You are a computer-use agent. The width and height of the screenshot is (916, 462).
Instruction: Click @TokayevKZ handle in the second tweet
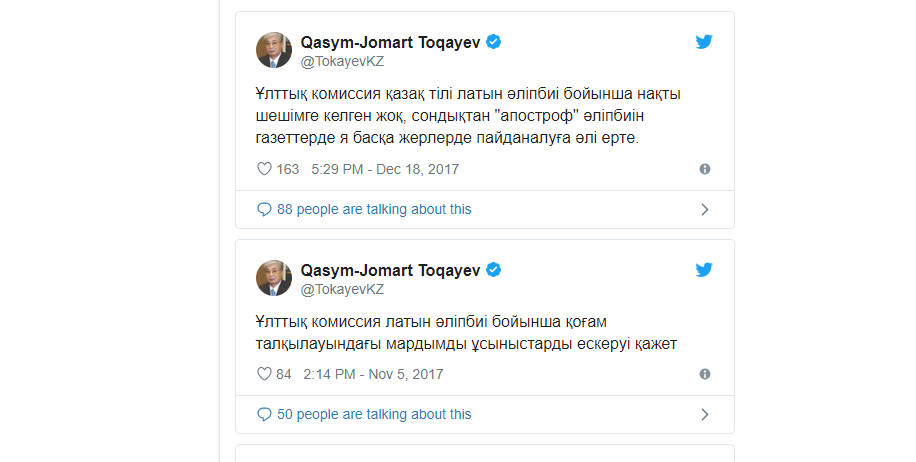(342, 289)
